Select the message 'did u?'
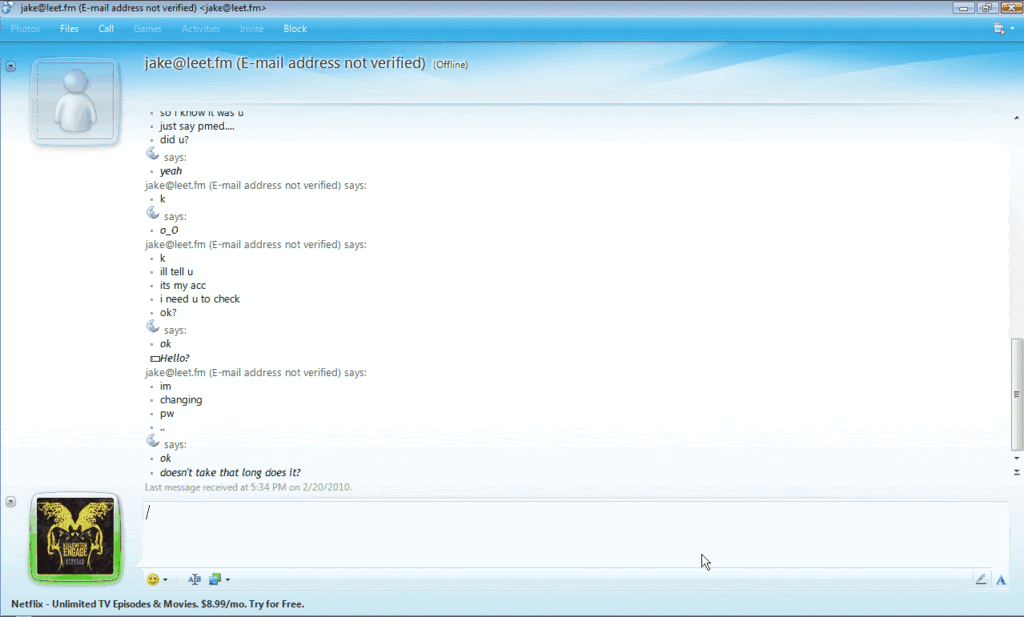Viewport: 1024px width, 617px height. tap(174, 140)
